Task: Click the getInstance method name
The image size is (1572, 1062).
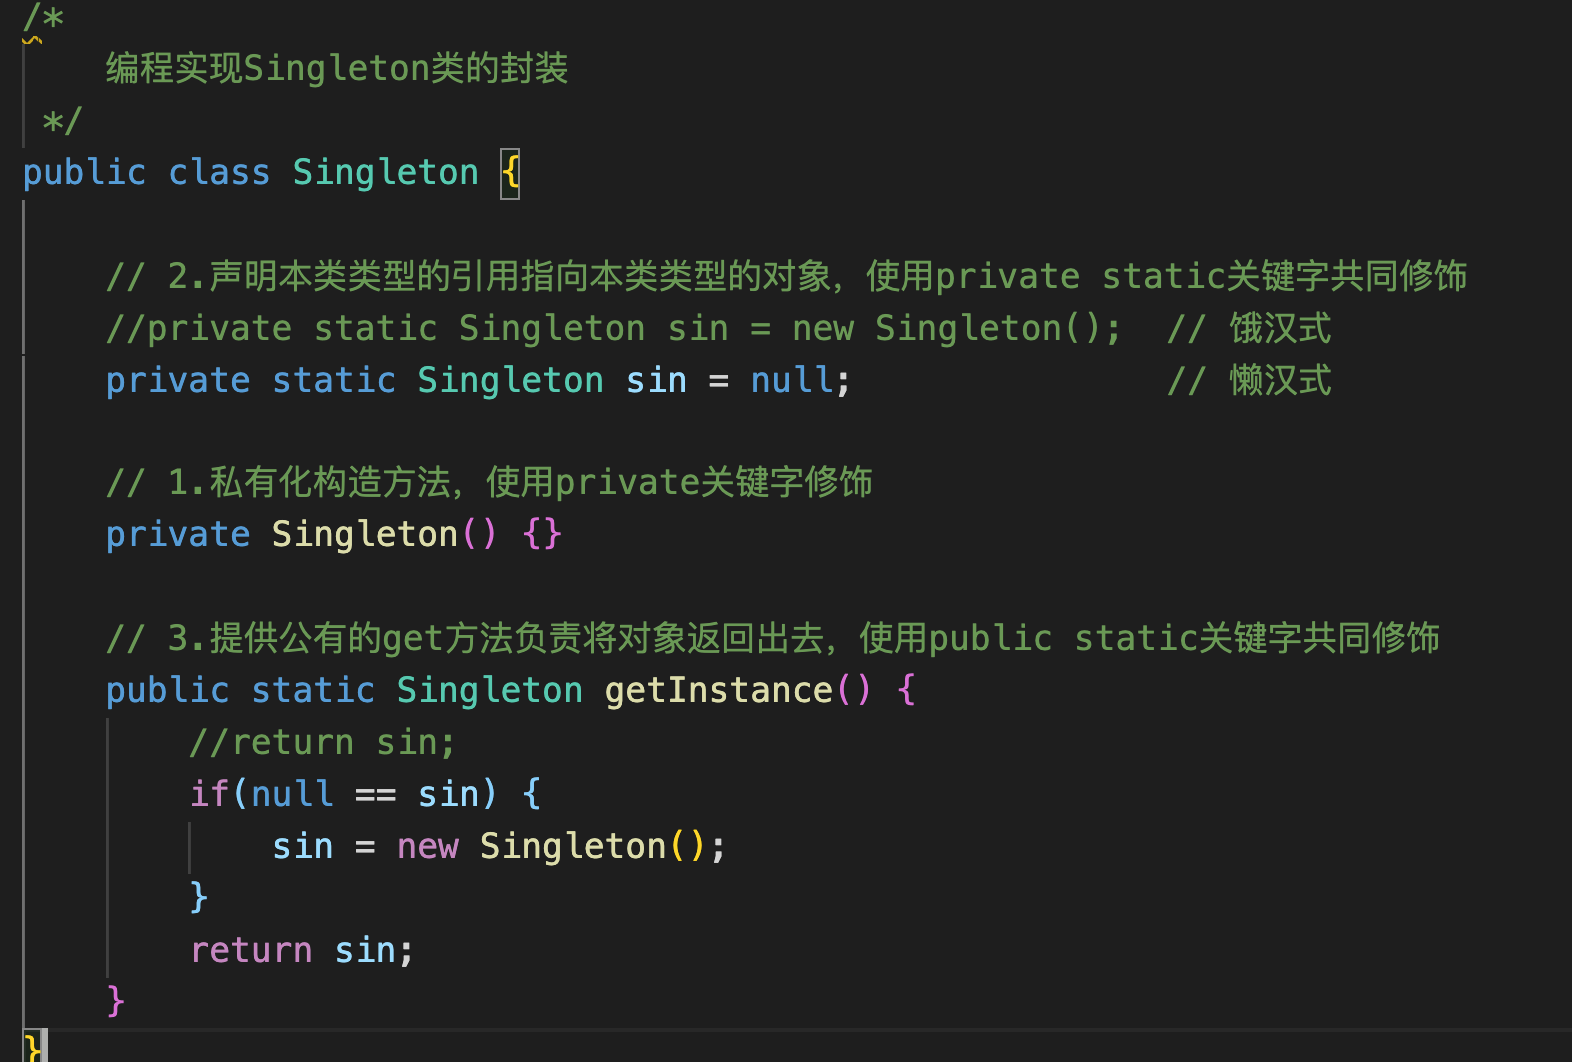Action: click(718, 690)
